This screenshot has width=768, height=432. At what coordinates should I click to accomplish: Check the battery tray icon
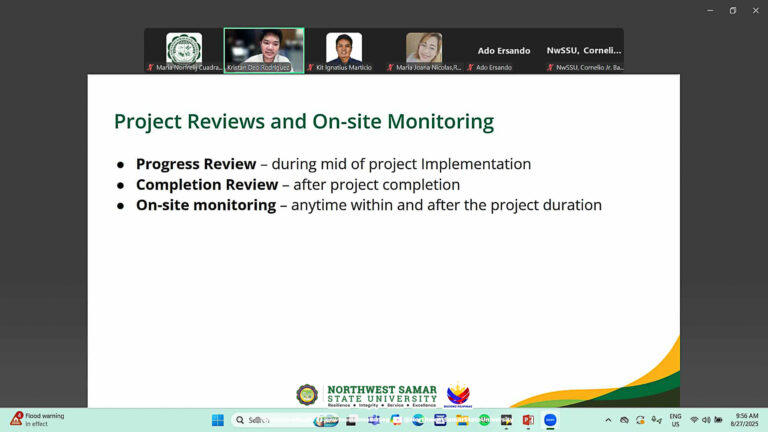(718, 420)
